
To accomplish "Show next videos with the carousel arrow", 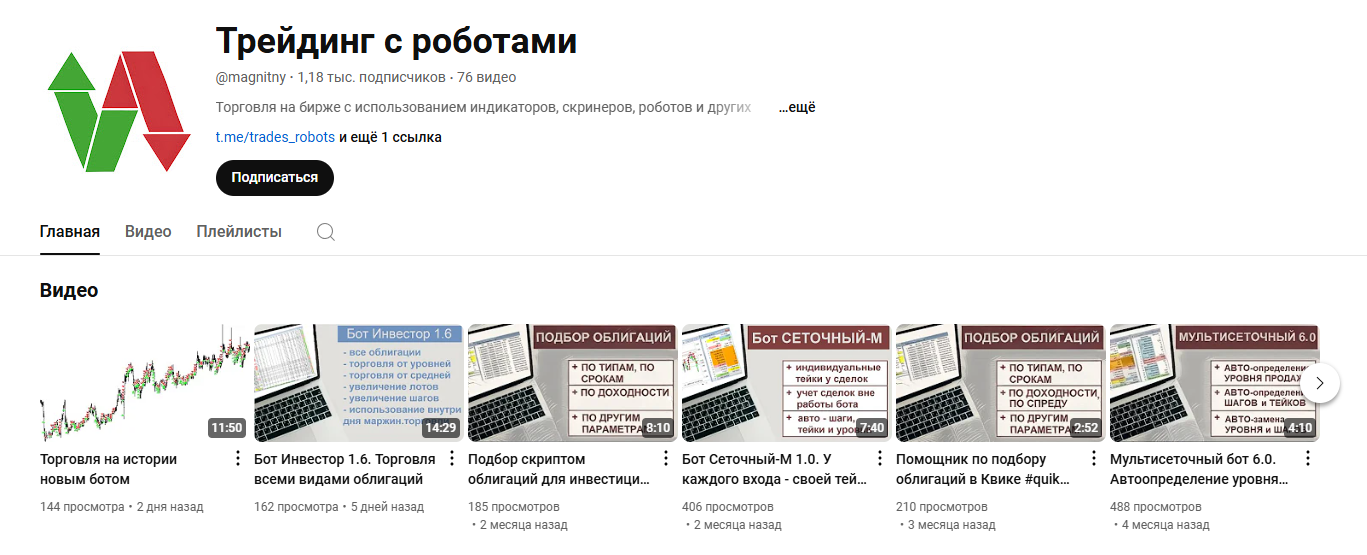I will (1320, 383).
